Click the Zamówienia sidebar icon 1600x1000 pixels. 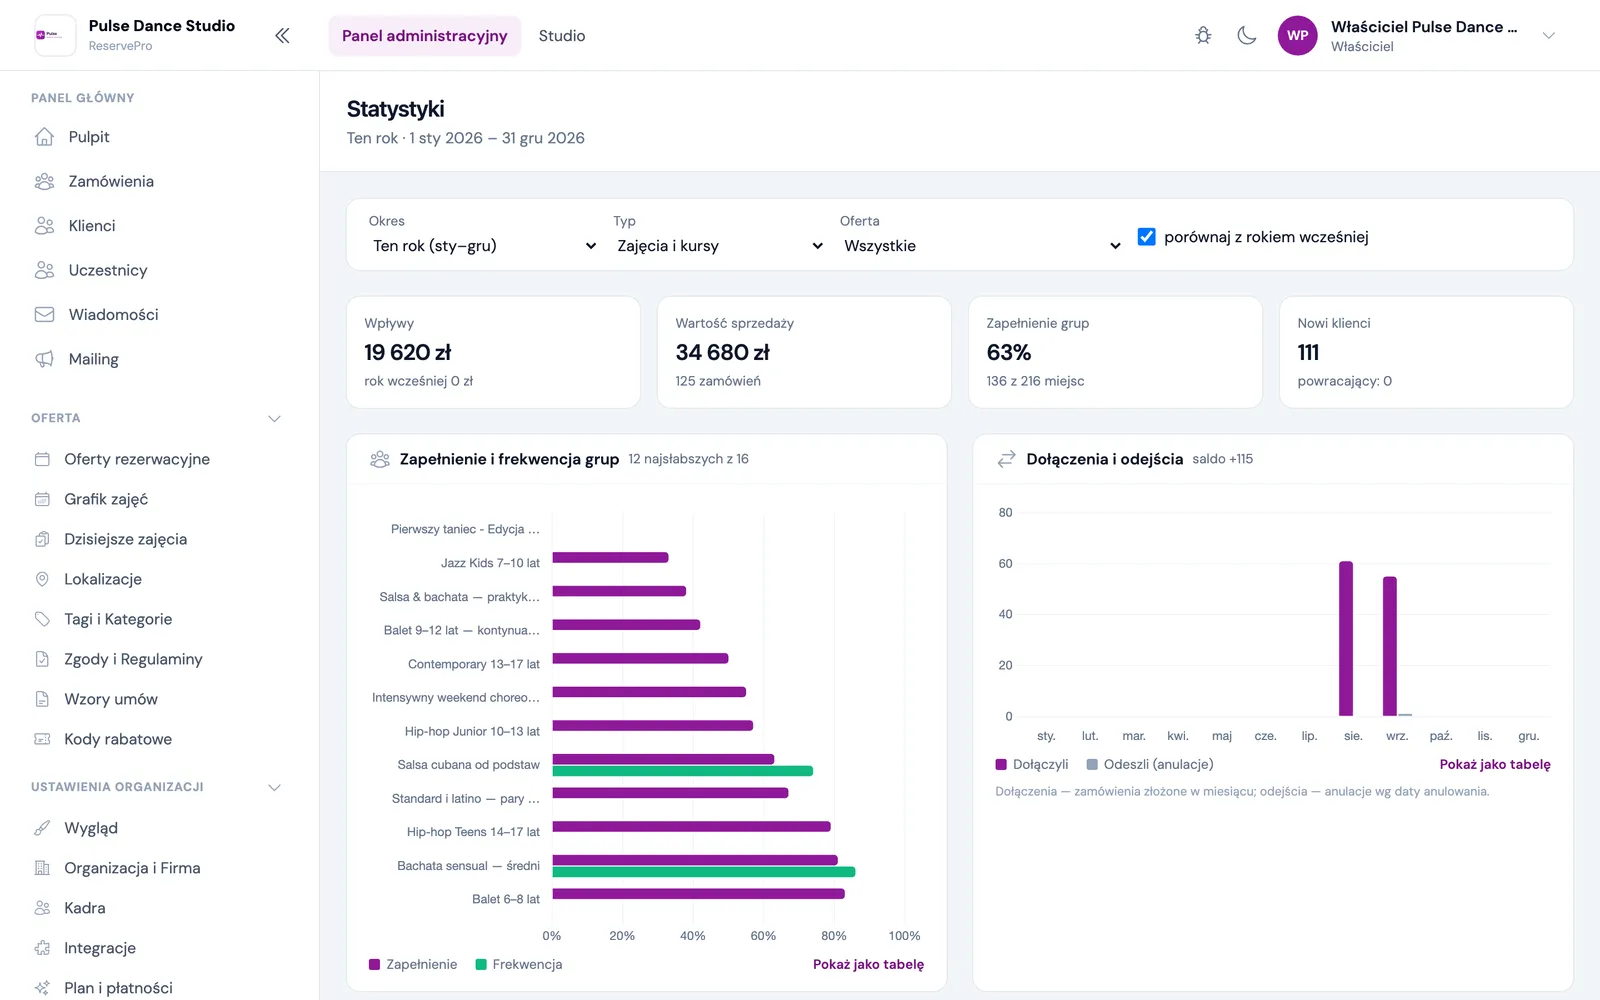(44, 181)
